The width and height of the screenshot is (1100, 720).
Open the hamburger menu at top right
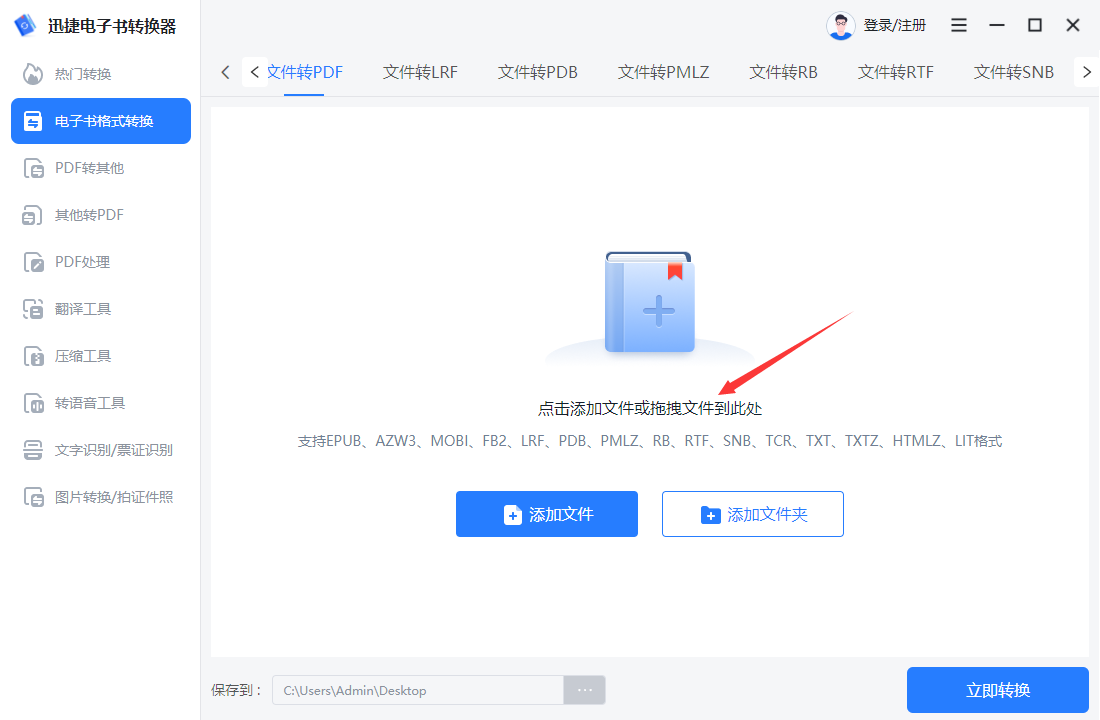pos(958,24)
